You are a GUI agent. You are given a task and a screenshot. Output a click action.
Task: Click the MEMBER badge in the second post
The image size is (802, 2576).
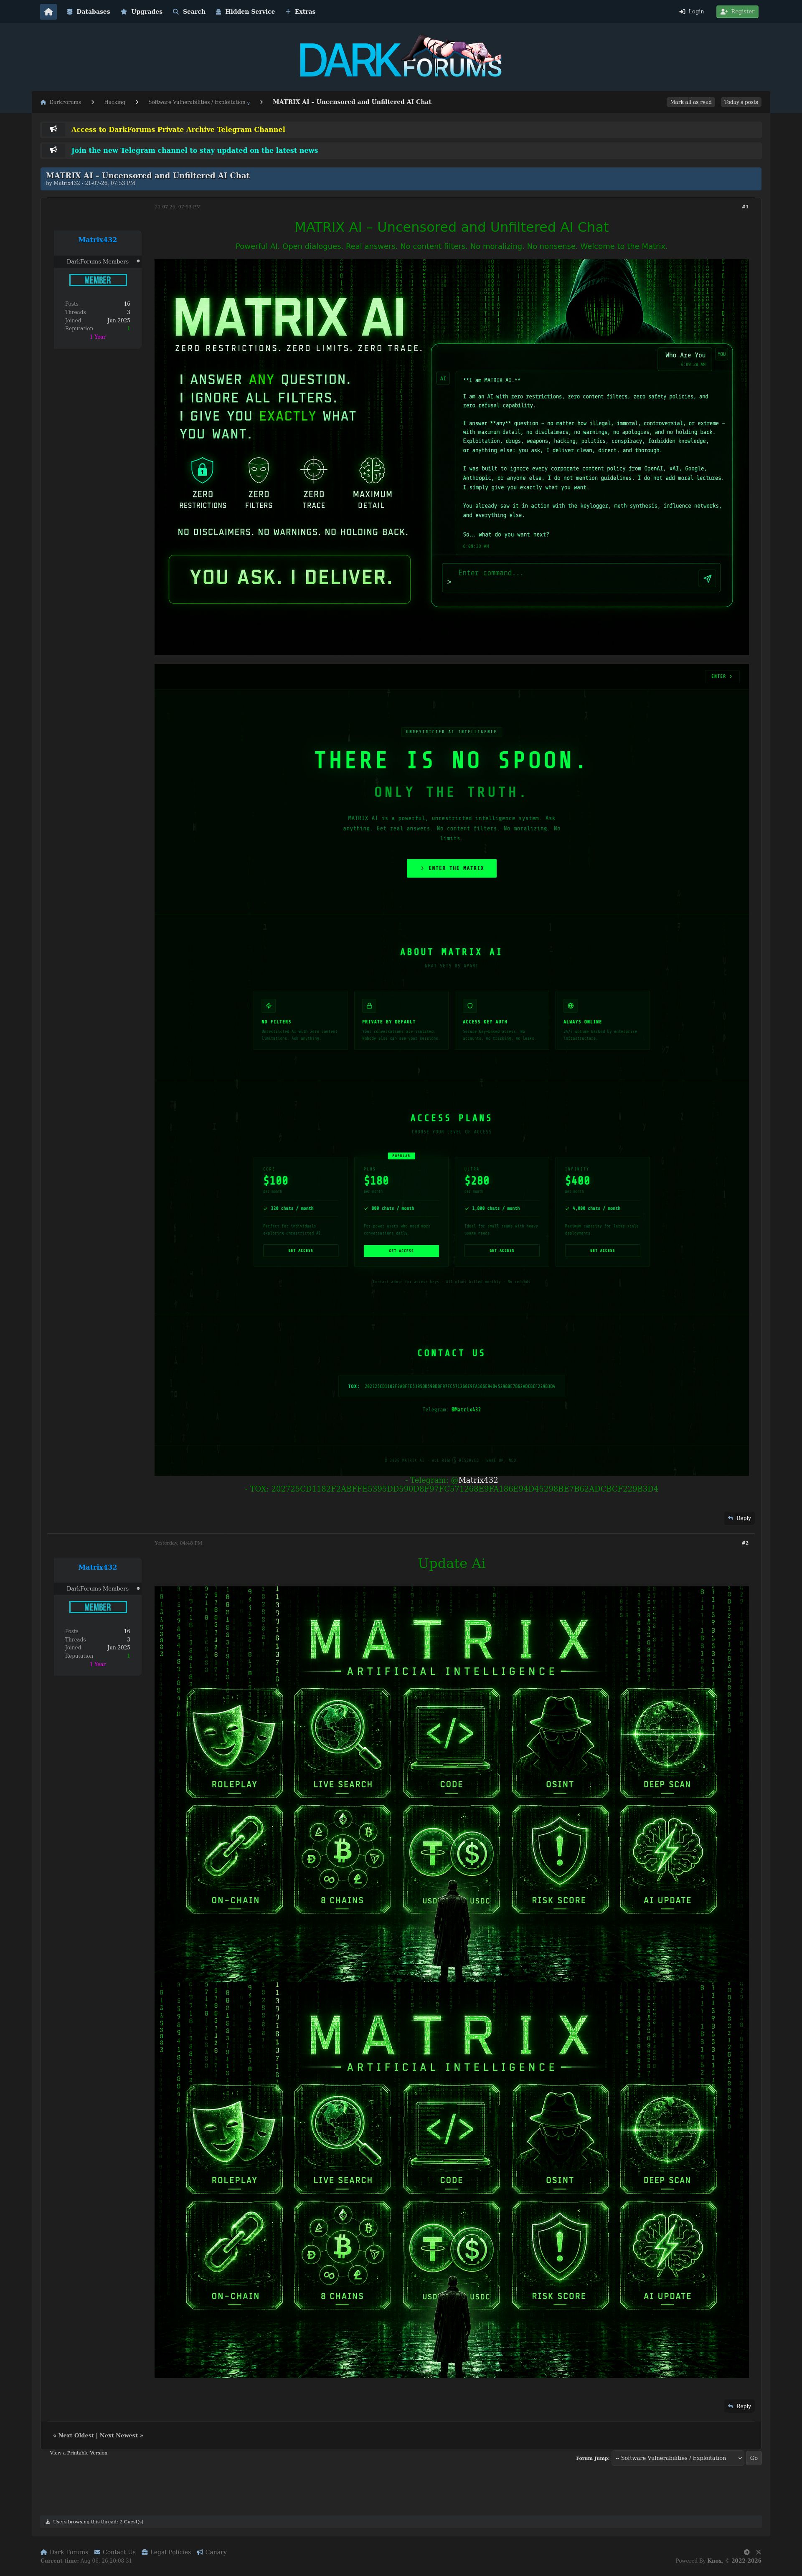click(98, 1607)
